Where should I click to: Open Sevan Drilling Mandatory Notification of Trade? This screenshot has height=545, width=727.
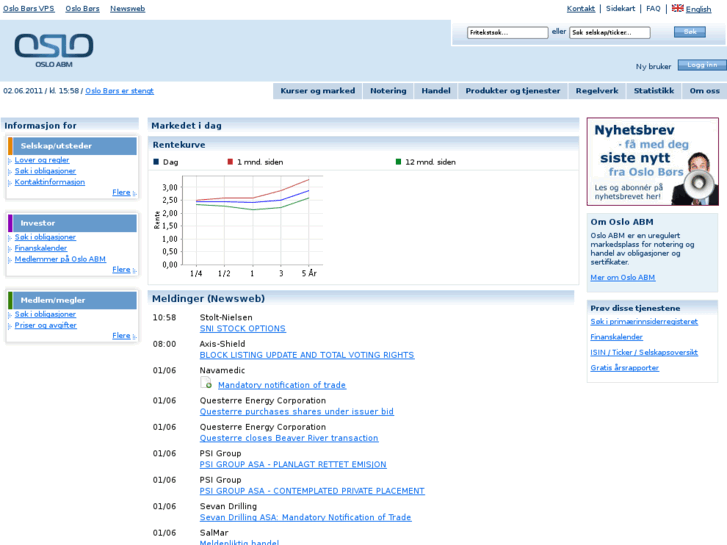(x=306, y=517)
